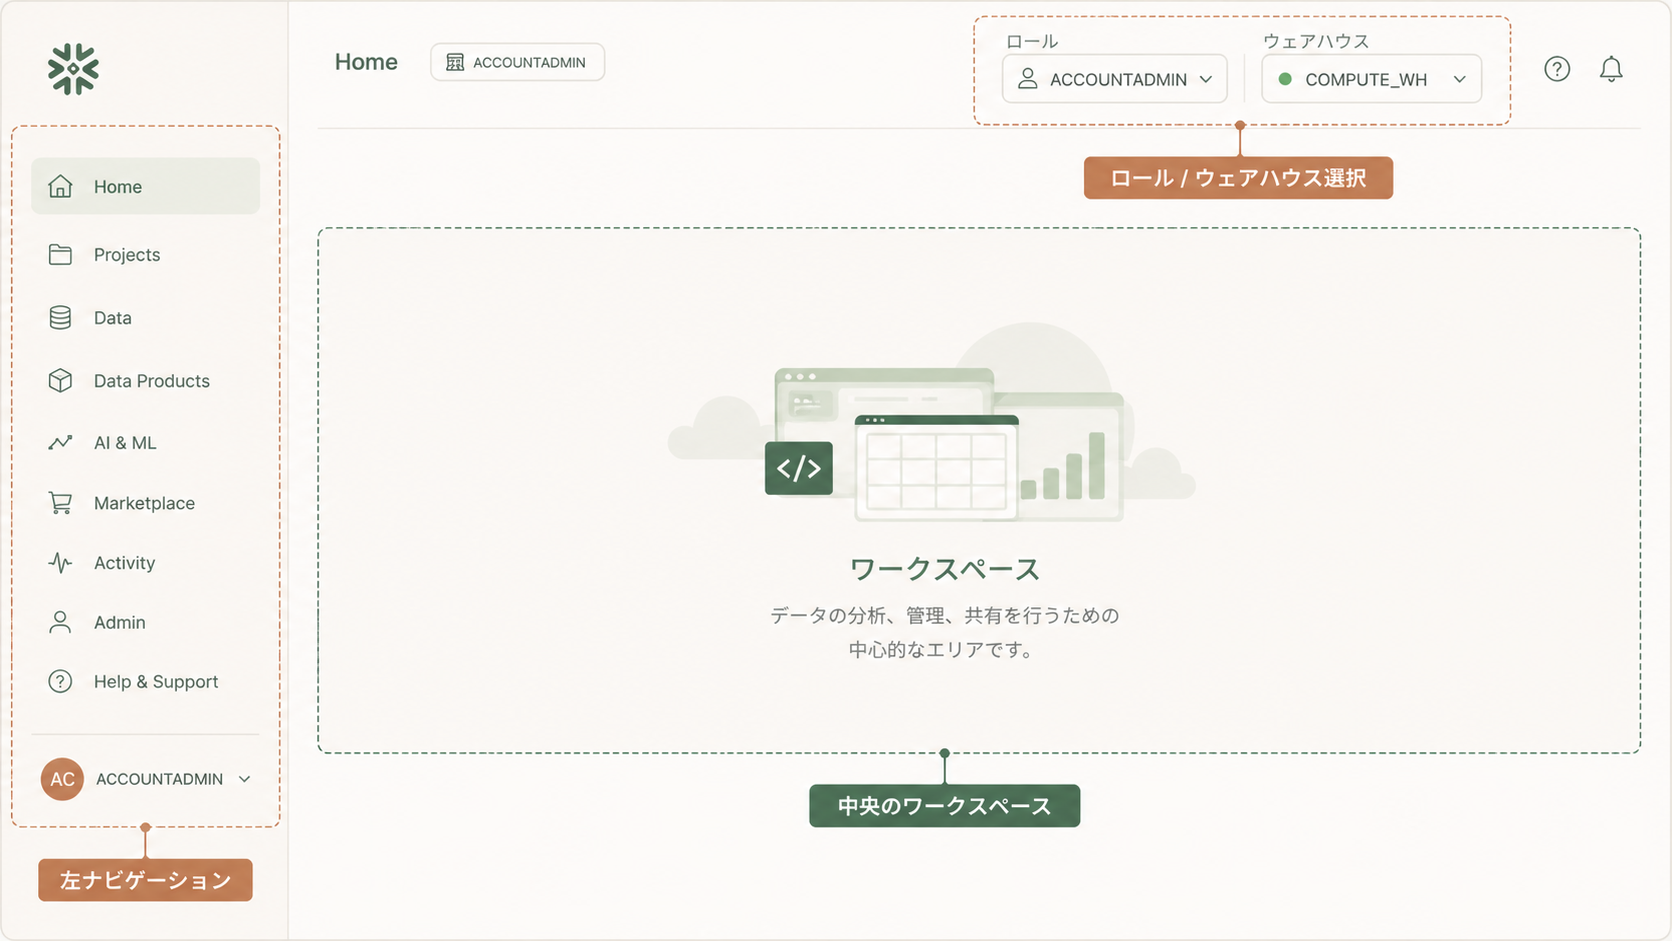This screenshot has height=941, width=1672.
Task: Click the Activity pulse icon
Action: coord(60,563)
